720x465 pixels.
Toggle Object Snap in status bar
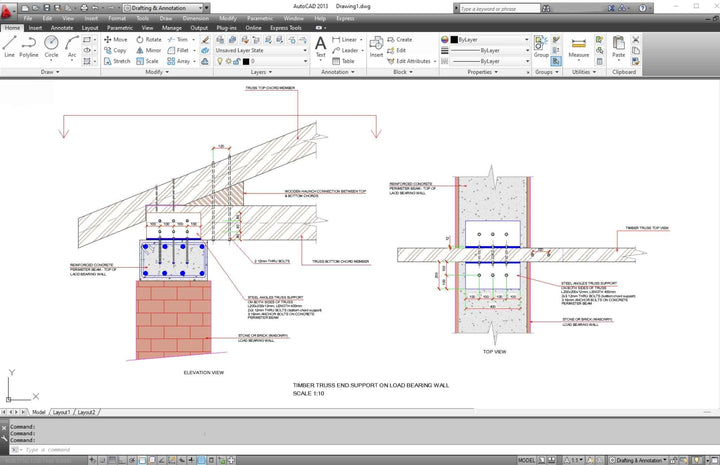pyautogui.click(x=142, y=459)
